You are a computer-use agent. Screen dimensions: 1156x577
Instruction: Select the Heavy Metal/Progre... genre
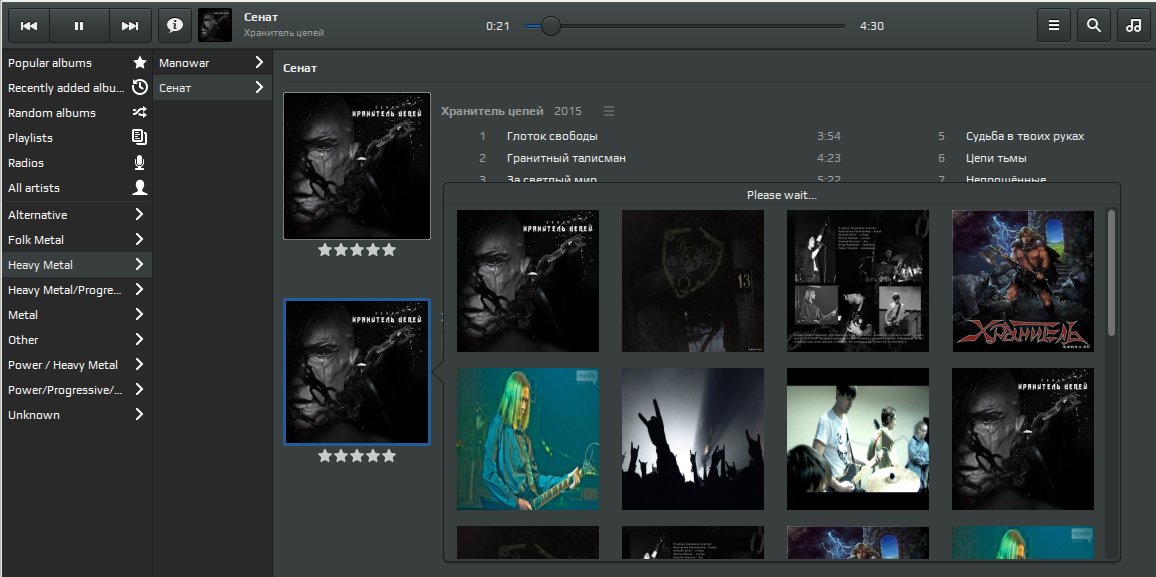(x=77, y=290)
